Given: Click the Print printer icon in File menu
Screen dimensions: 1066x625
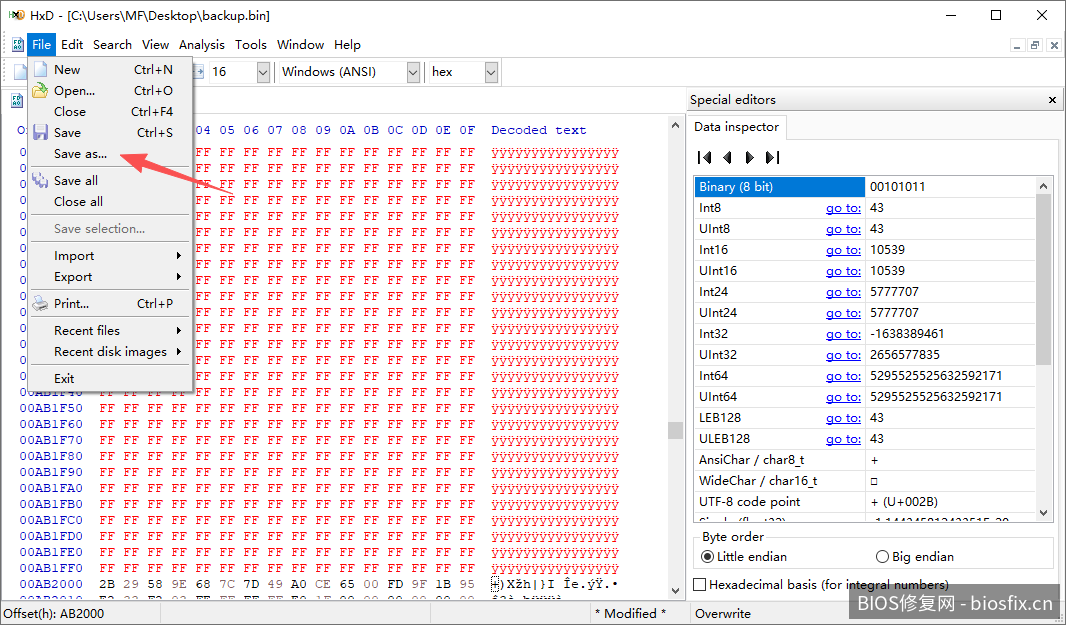Looking at the screenshot, I should [x=40, y=303].
